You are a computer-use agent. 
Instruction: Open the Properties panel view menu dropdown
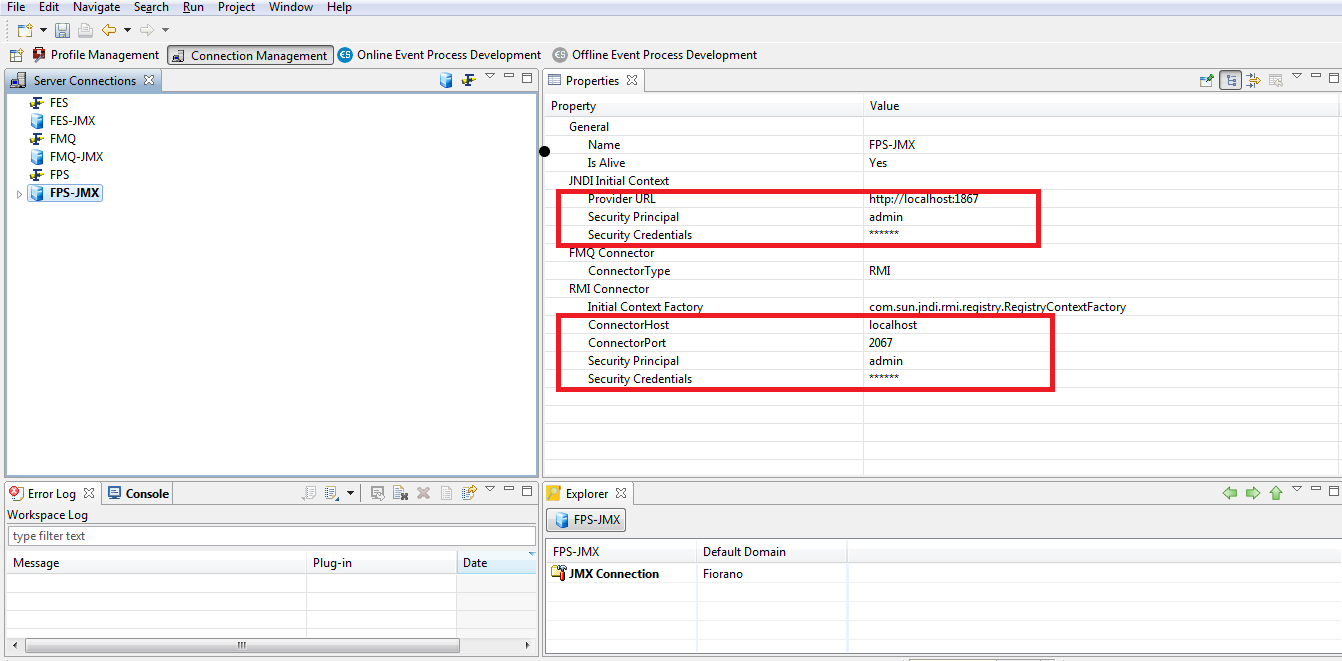(1297, 77)
